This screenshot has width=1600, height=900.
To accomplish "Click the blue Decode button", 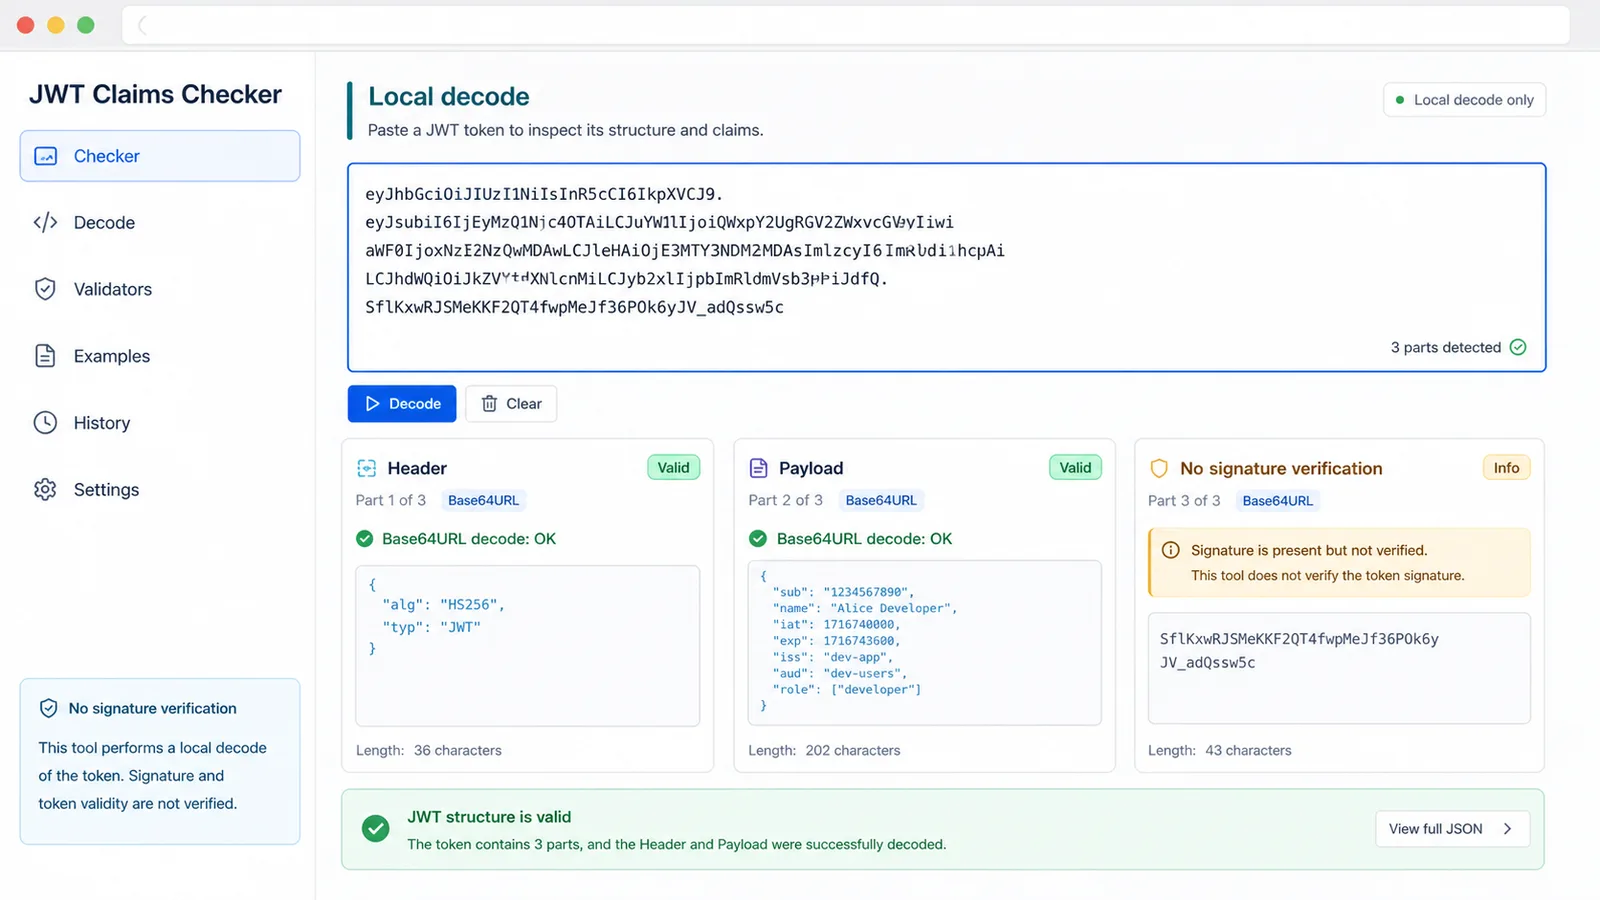I will (x=402, y=404).
